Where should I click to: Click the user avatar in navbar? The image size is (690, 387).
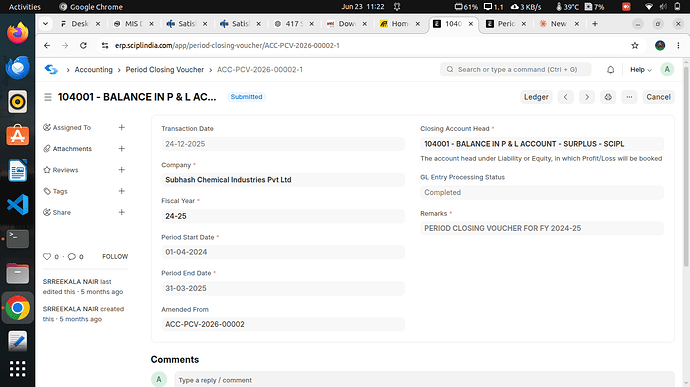point(667,70)
